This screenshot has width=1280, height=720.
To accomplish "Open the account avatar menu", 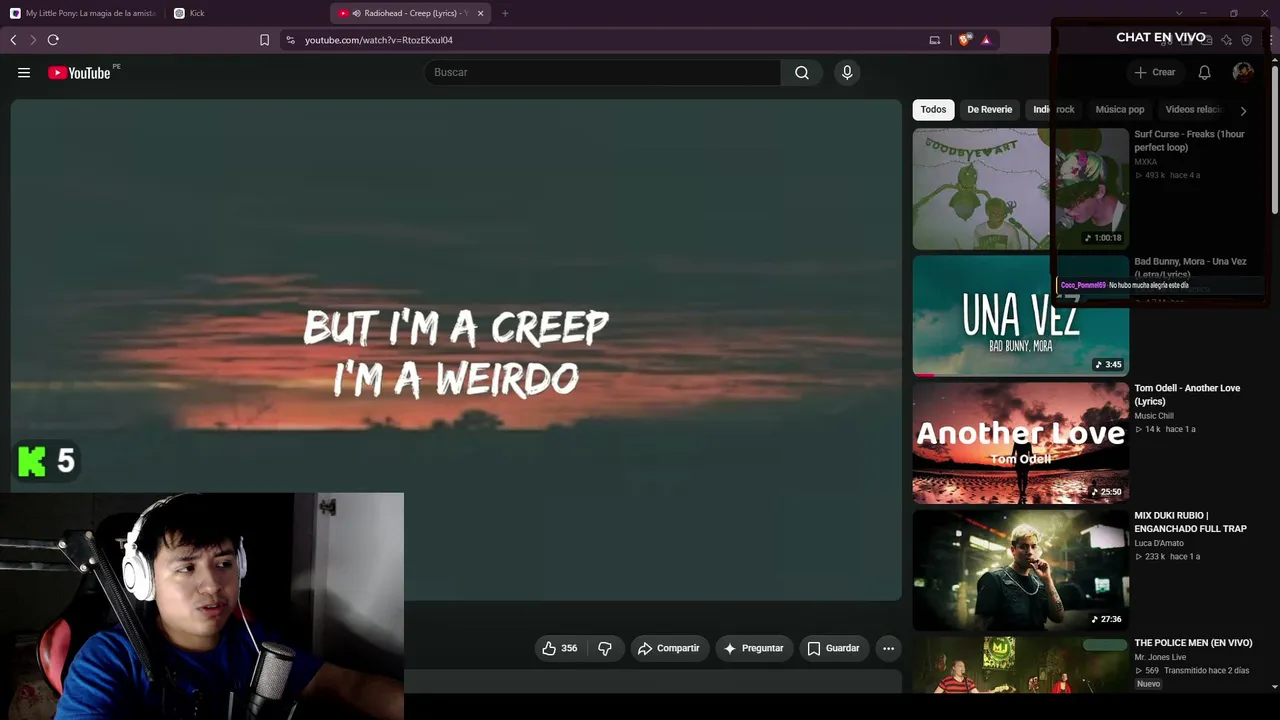I will (1243, 72).
